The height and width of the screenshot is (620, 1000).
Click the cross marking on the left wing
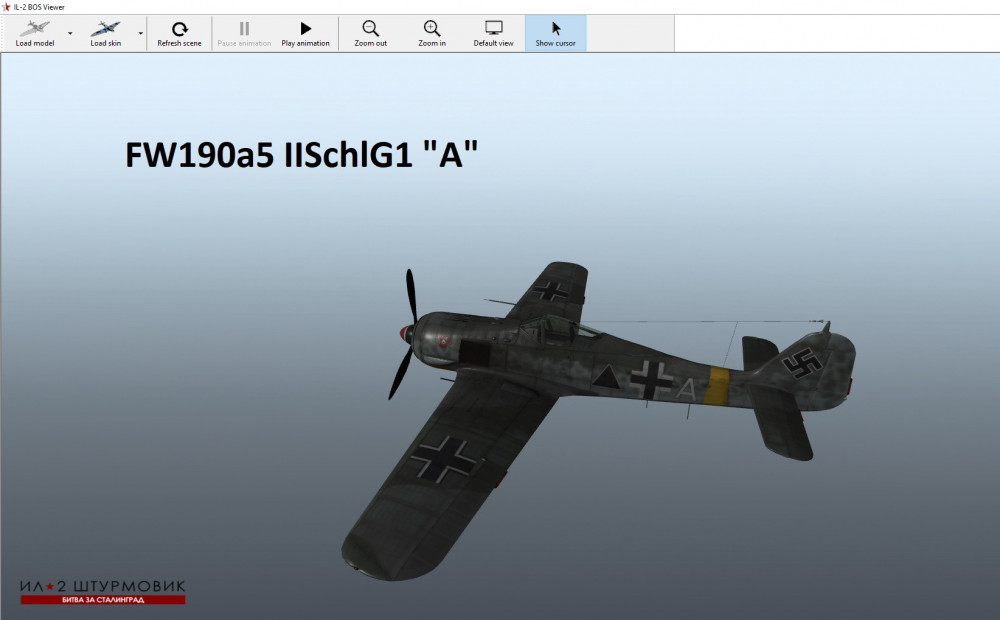(x=445, y=460)
